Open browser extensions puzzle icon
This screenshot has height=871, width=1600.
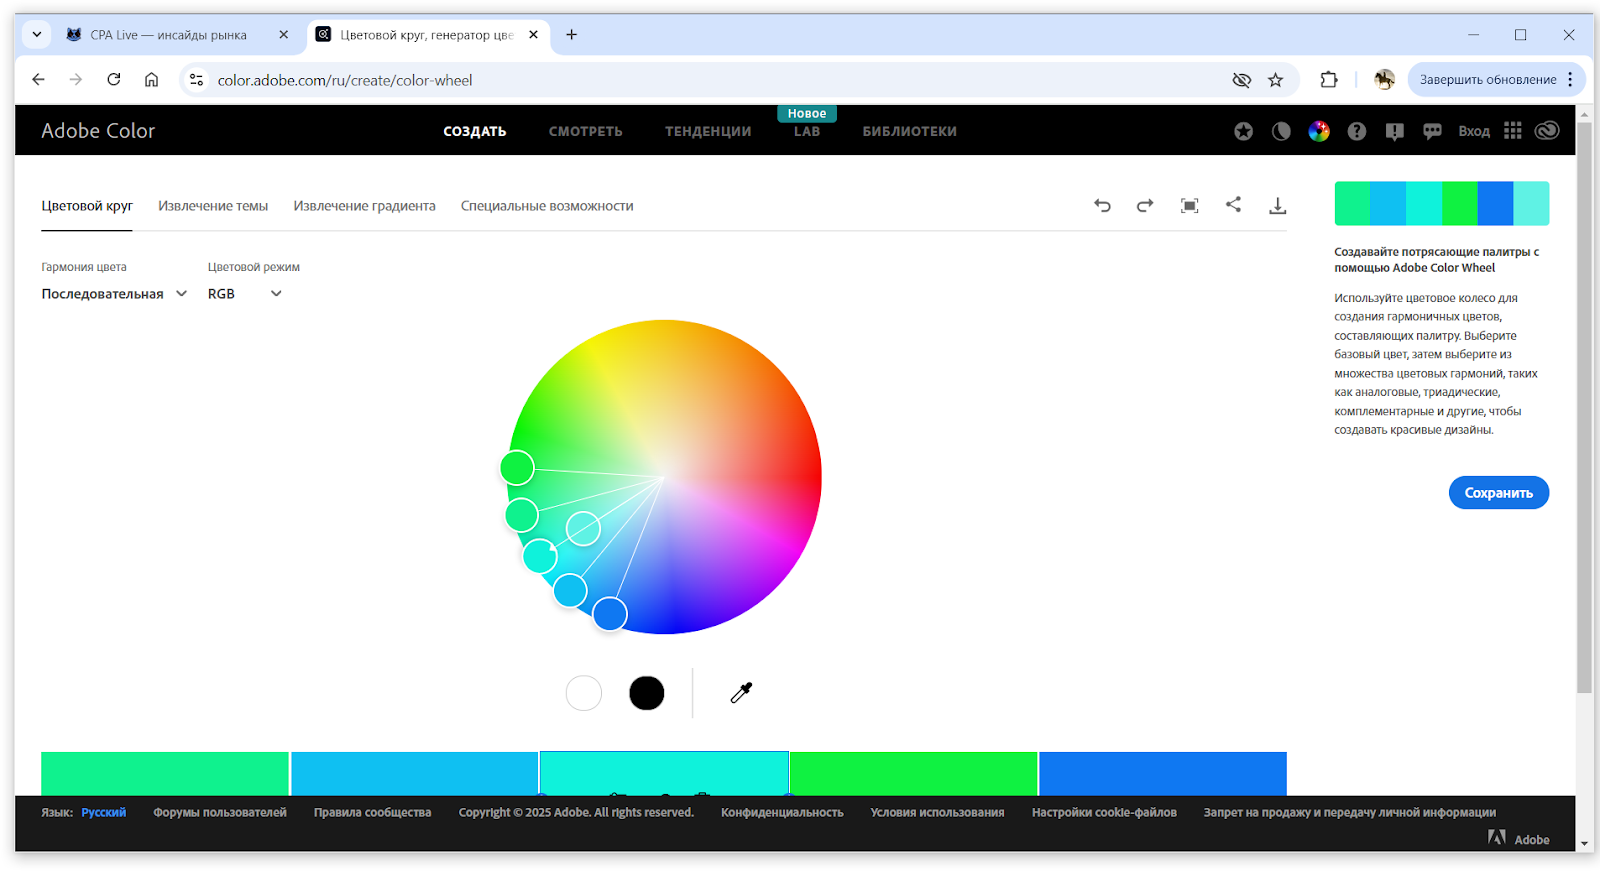(1328, 80)
